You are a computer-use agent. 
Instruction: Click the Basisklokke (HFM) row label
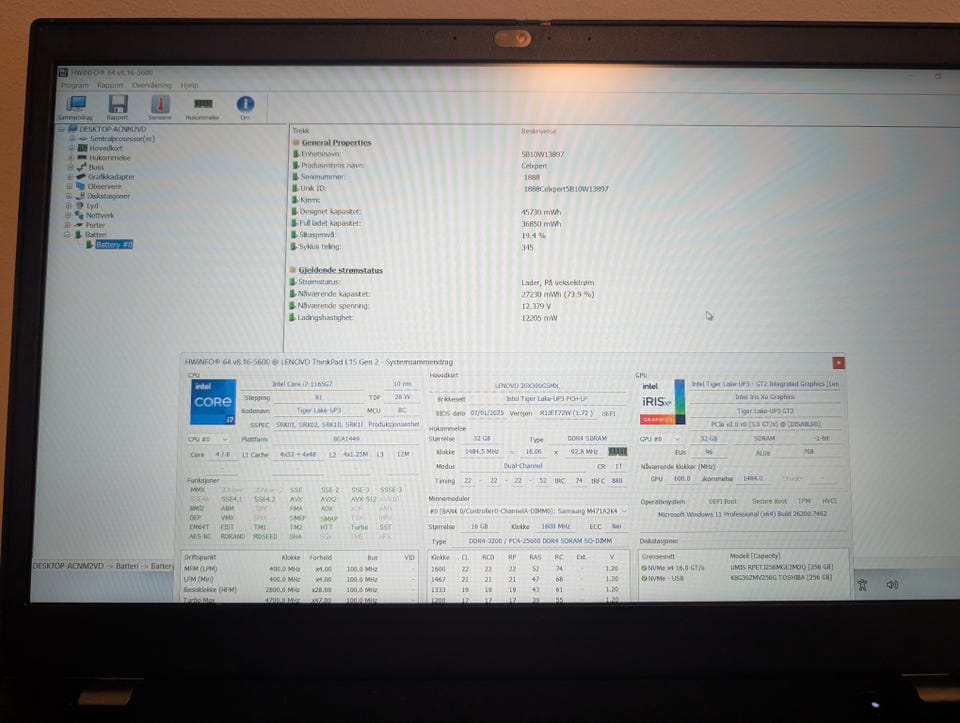click(x=210, y=590)
